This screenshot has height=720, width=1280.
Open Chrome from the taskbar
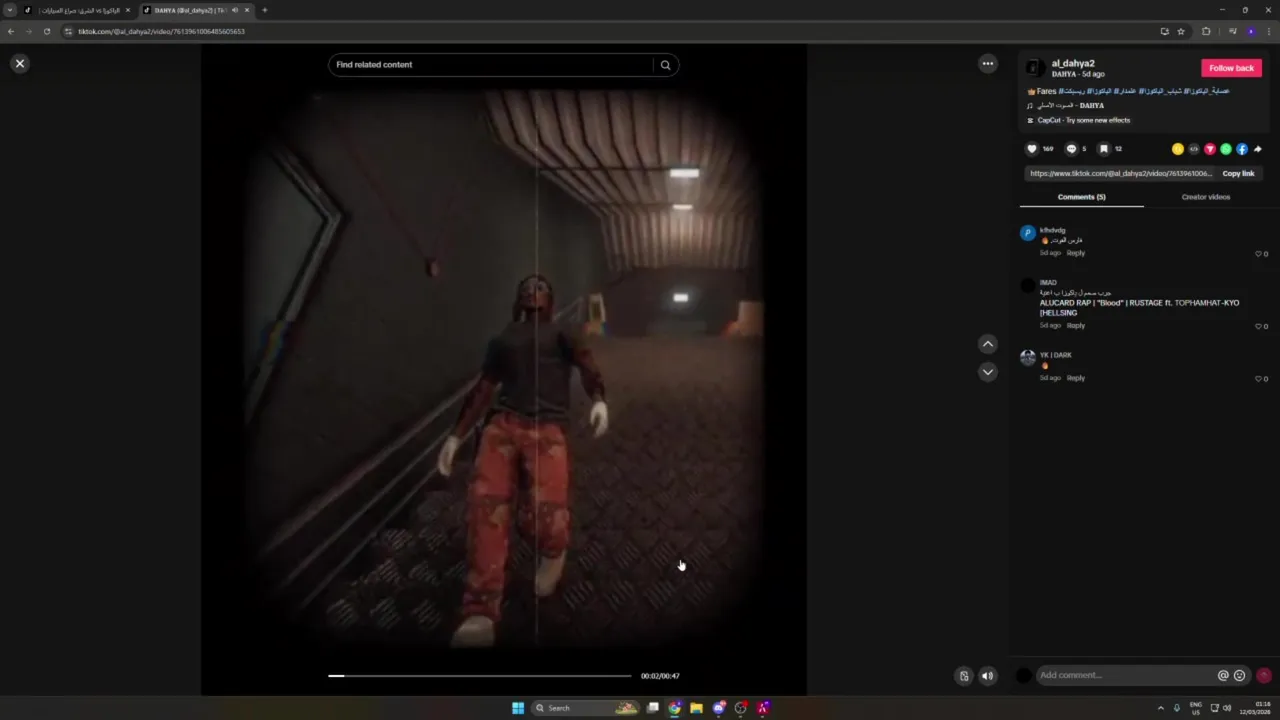pos(675,708)
